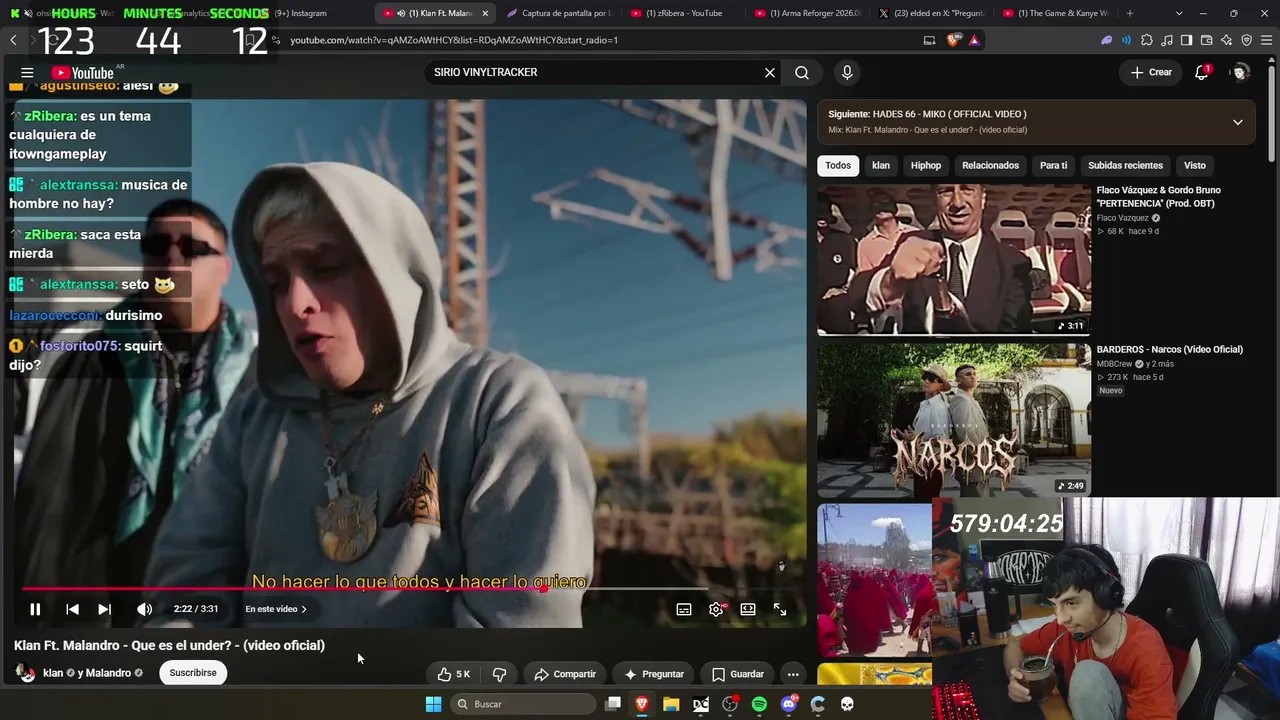The image size is (1280, 720).
Task: Switch to the 'elded en X' tab
Action: click(932, 13)
